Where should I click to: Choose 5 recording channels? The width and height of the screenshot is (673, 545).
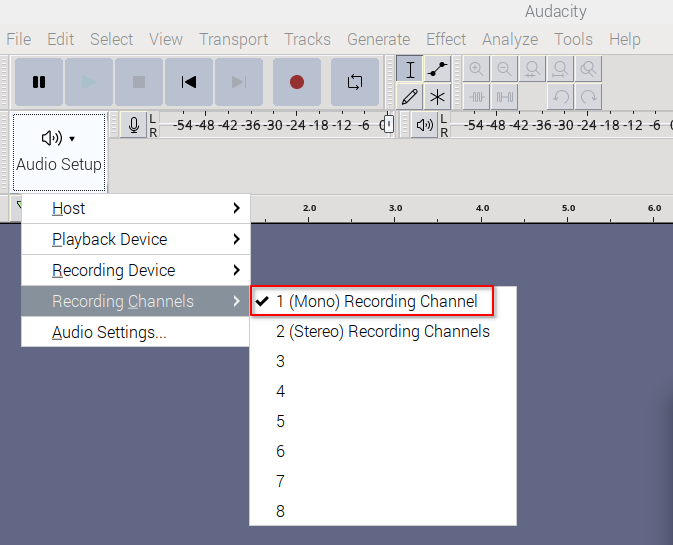[383, 421]
